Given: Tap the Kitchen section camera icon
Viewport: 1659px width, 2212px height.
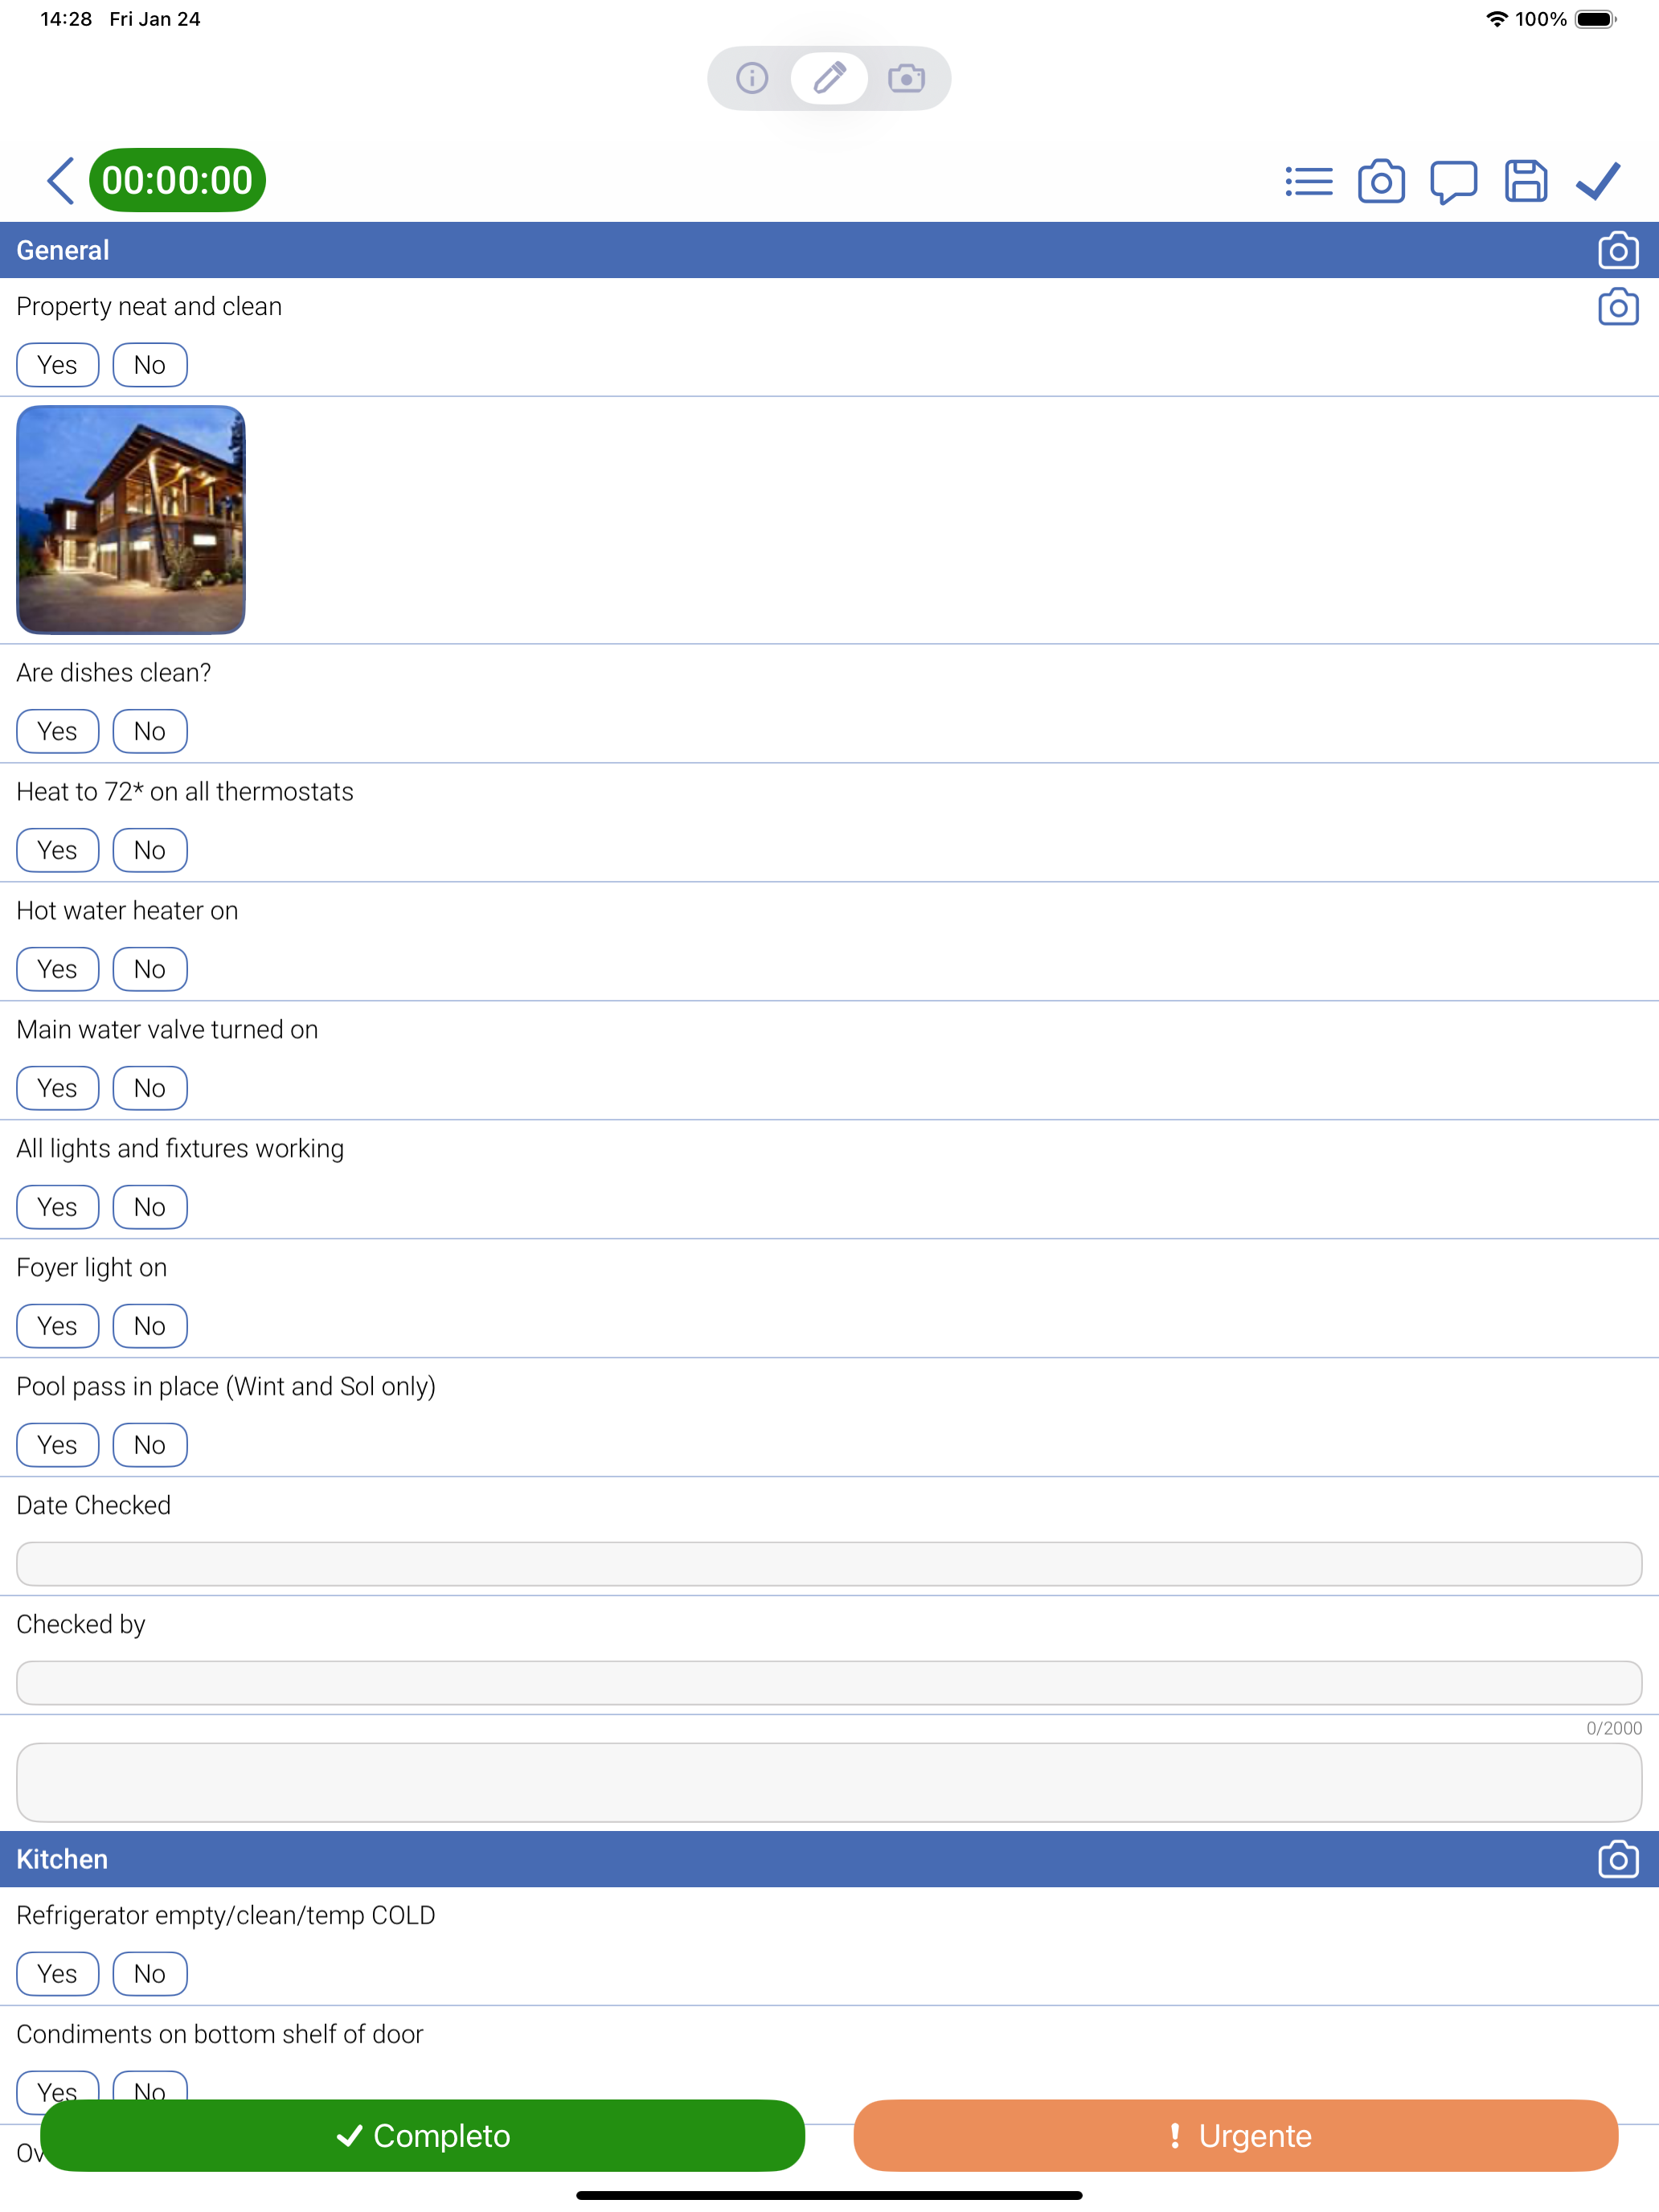Looking at the screenshot, I should coord(1617,1860).
